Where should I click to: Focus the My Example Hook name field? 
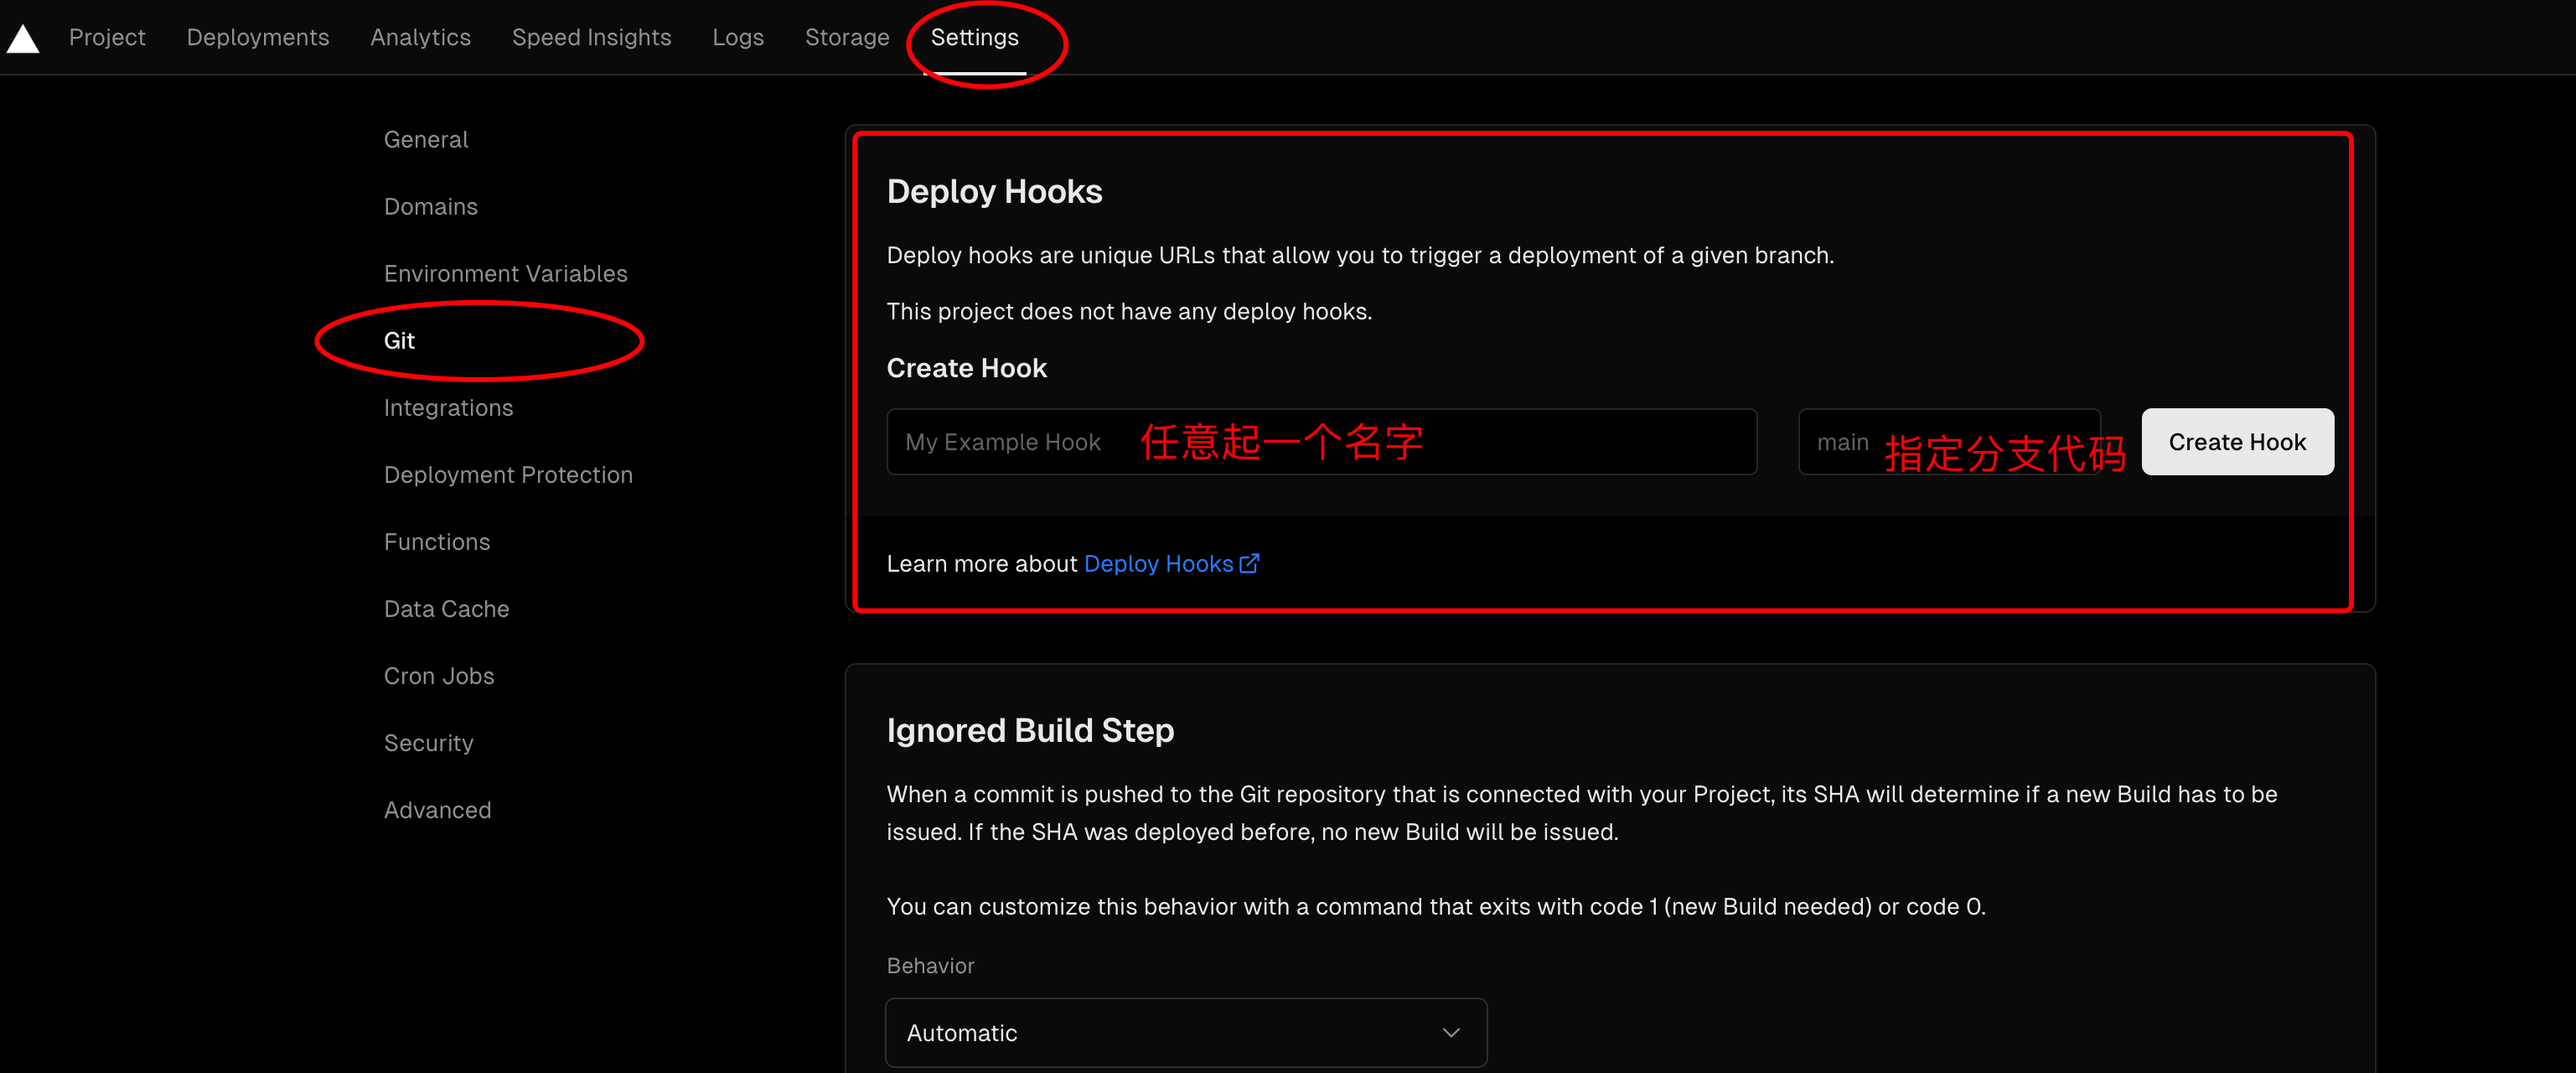(1321, 442)
